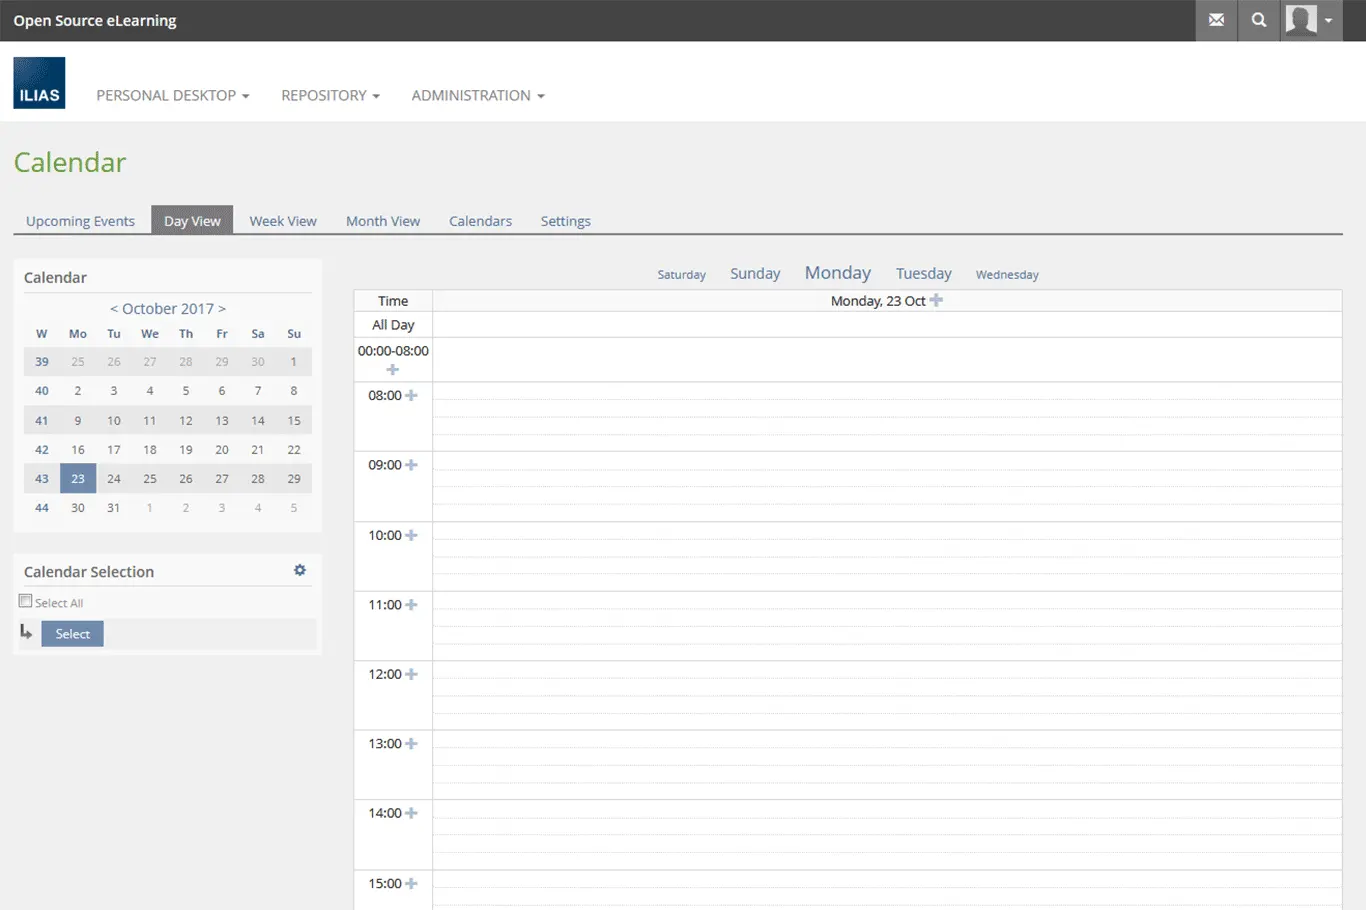Click plus icon under 00:00-08:00
Screen dimensions: 1366x910
click(393, 370)
